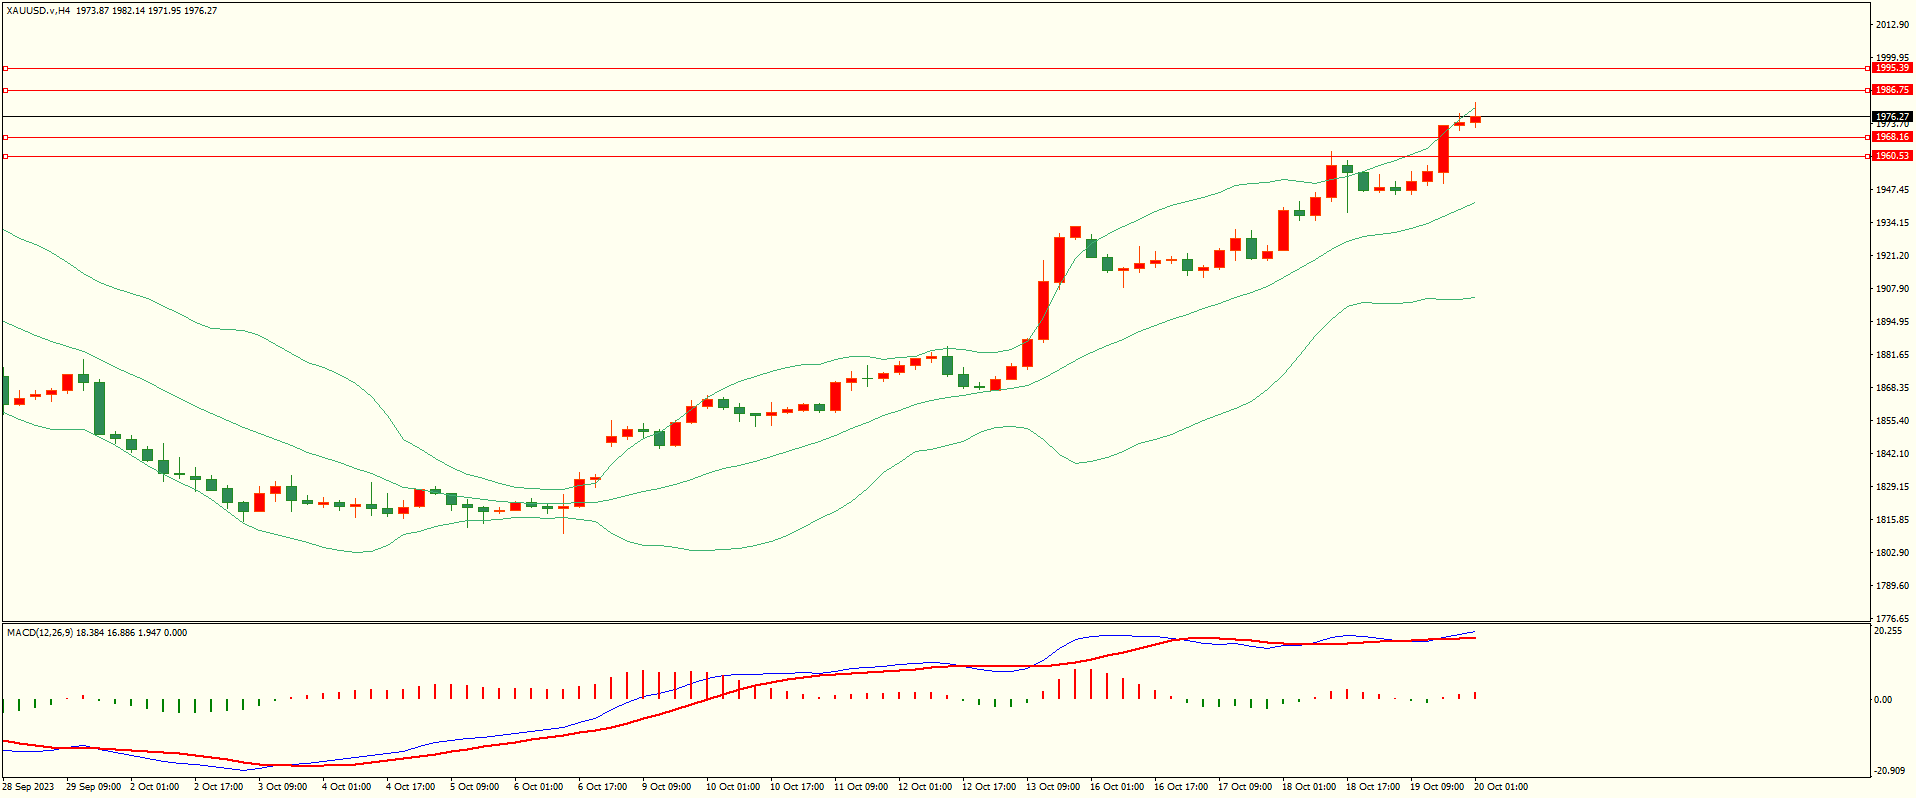Click the XAUUSD.v,H4 chart title text

(x=38, y=11)
